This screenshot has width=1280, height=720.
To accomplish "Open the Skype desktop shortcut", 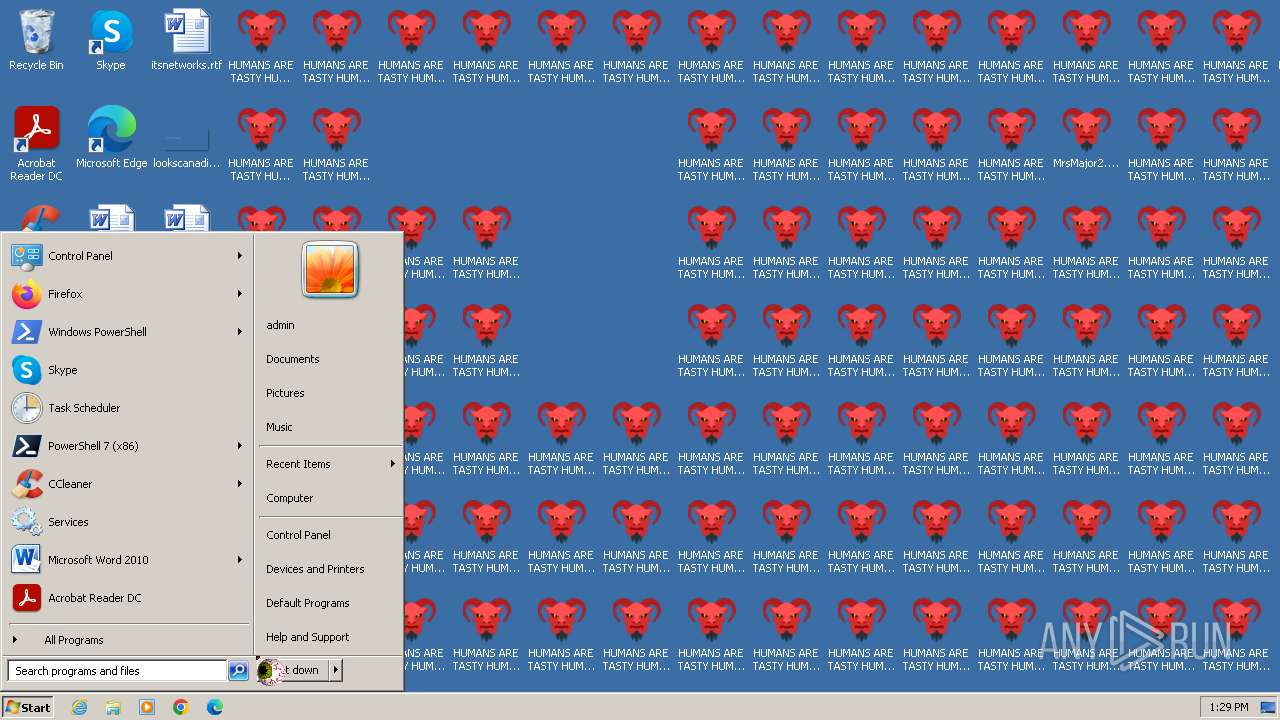I will 111,40.
